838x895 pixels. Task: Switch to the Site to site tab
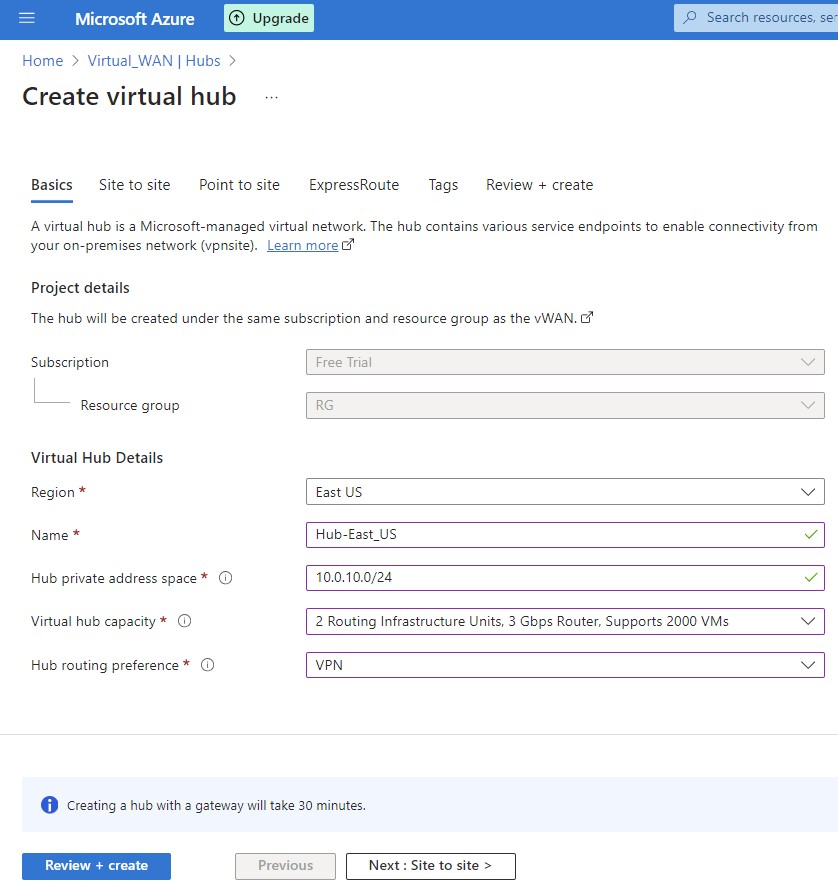click(x=134, y=185)
